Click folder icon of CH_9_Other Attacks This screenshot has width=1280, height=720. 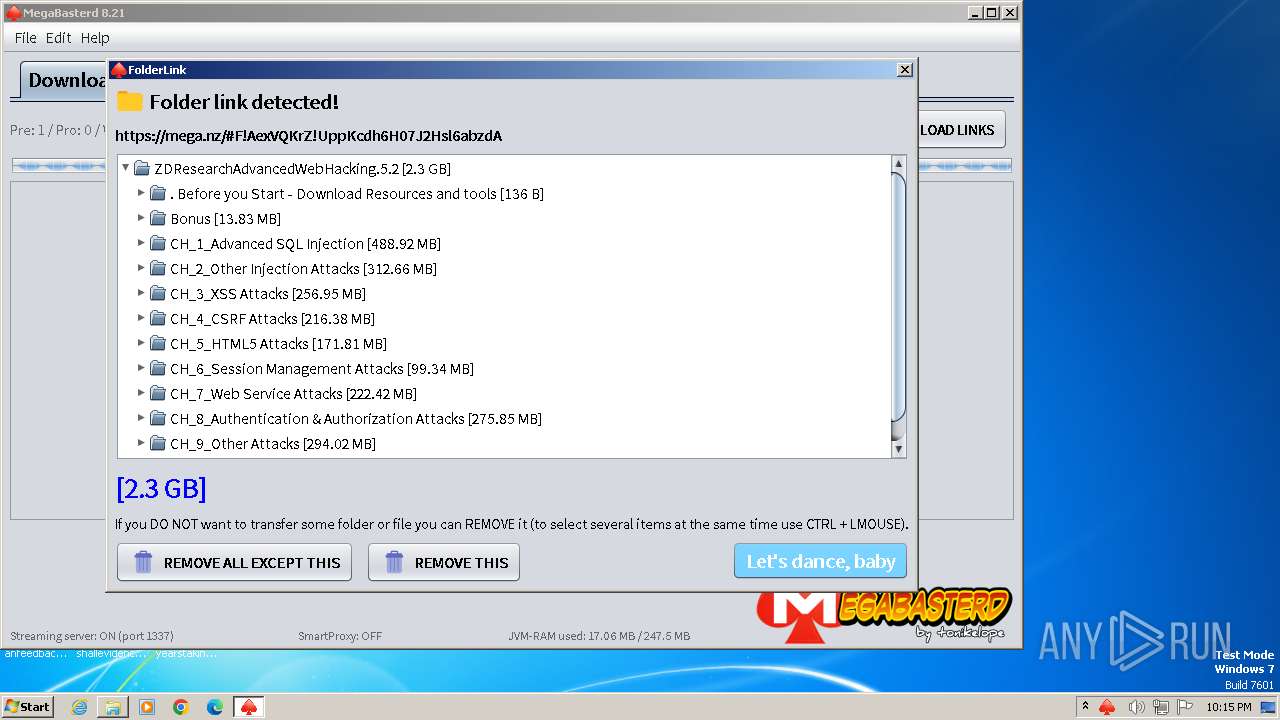(x=158, y=443)
